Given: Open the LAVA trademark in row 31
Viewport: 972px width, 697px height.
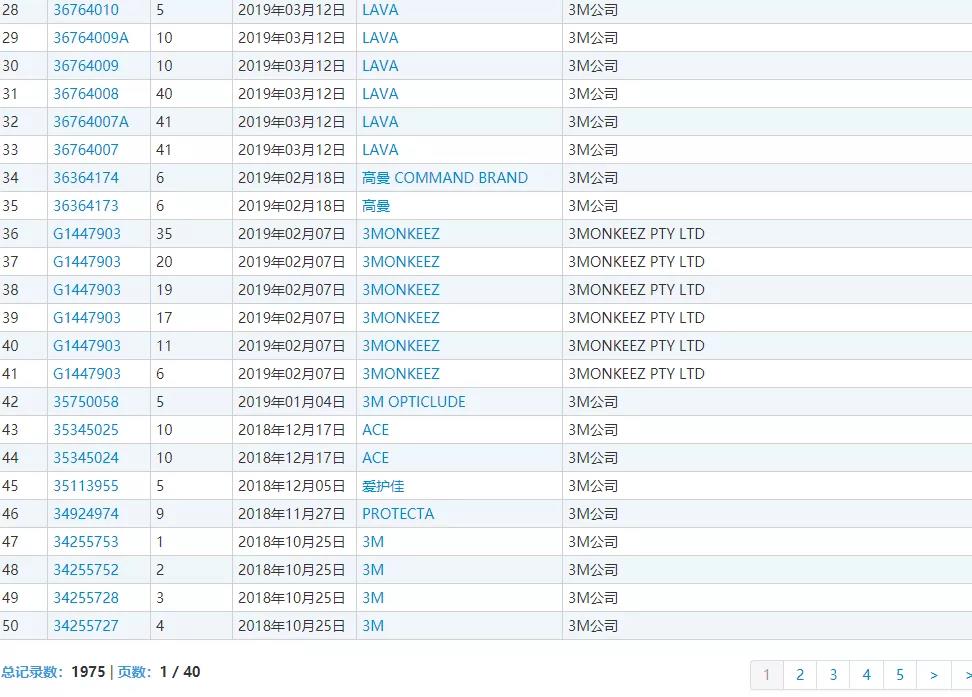Looking at the screenshot, I should pyautogui.click(x=380, y=94).
